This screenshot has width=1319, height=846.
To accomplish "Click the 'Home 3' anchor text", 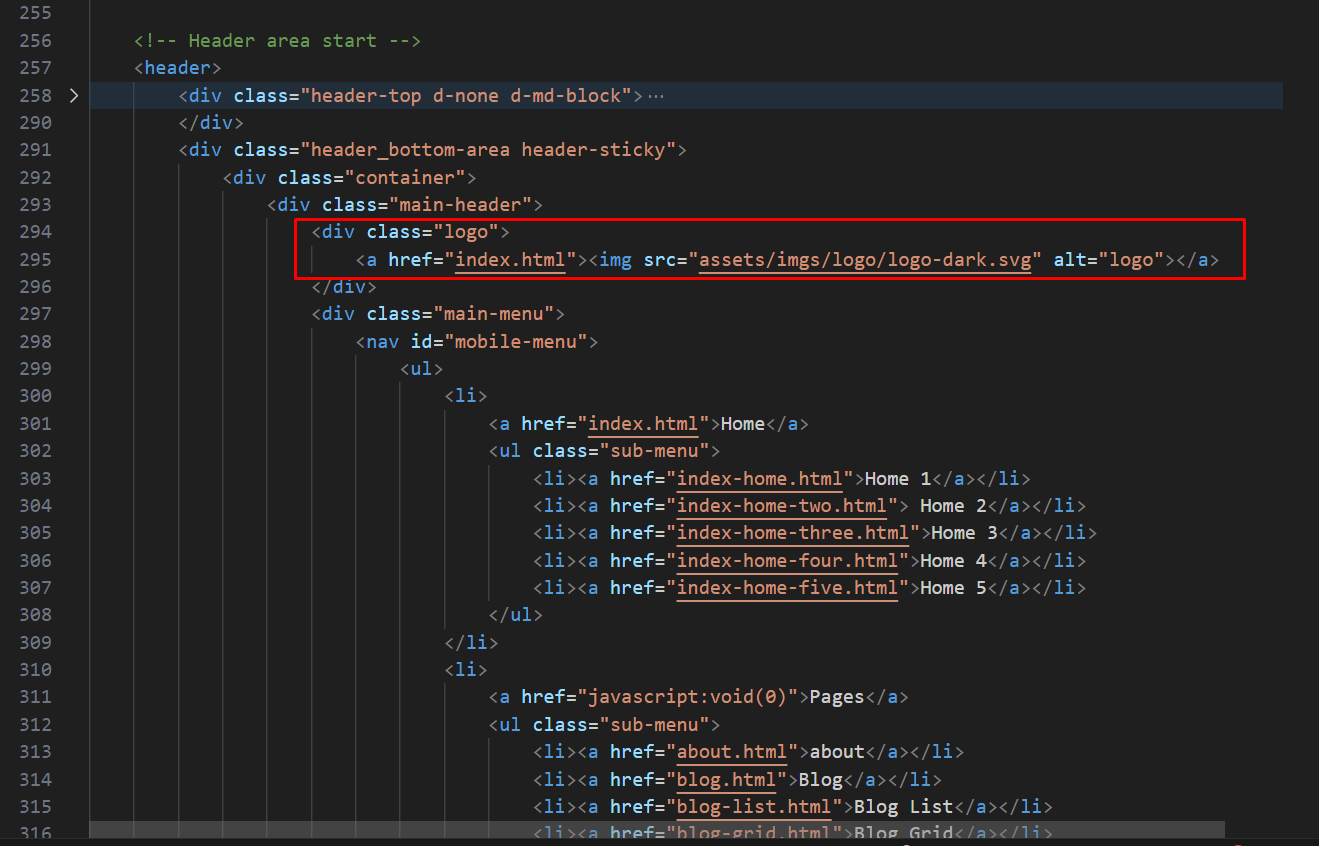I will pos(964,533).
